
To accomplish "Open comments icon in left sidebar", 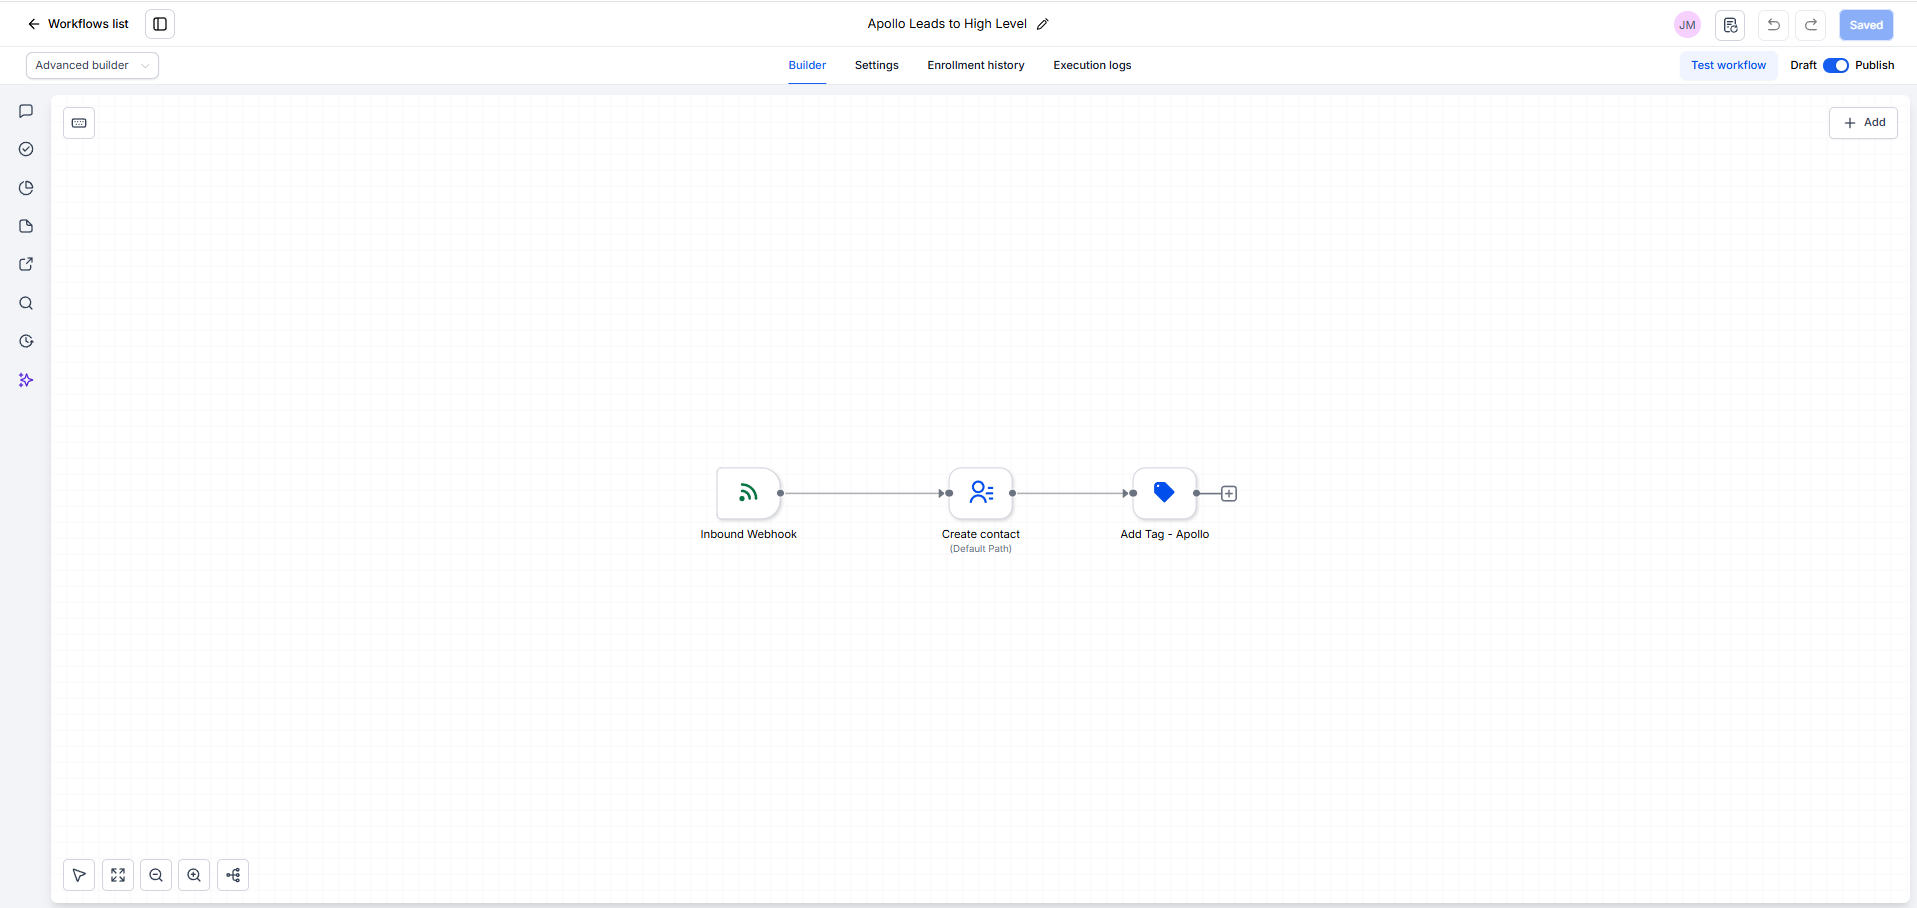I will [26, 111].
